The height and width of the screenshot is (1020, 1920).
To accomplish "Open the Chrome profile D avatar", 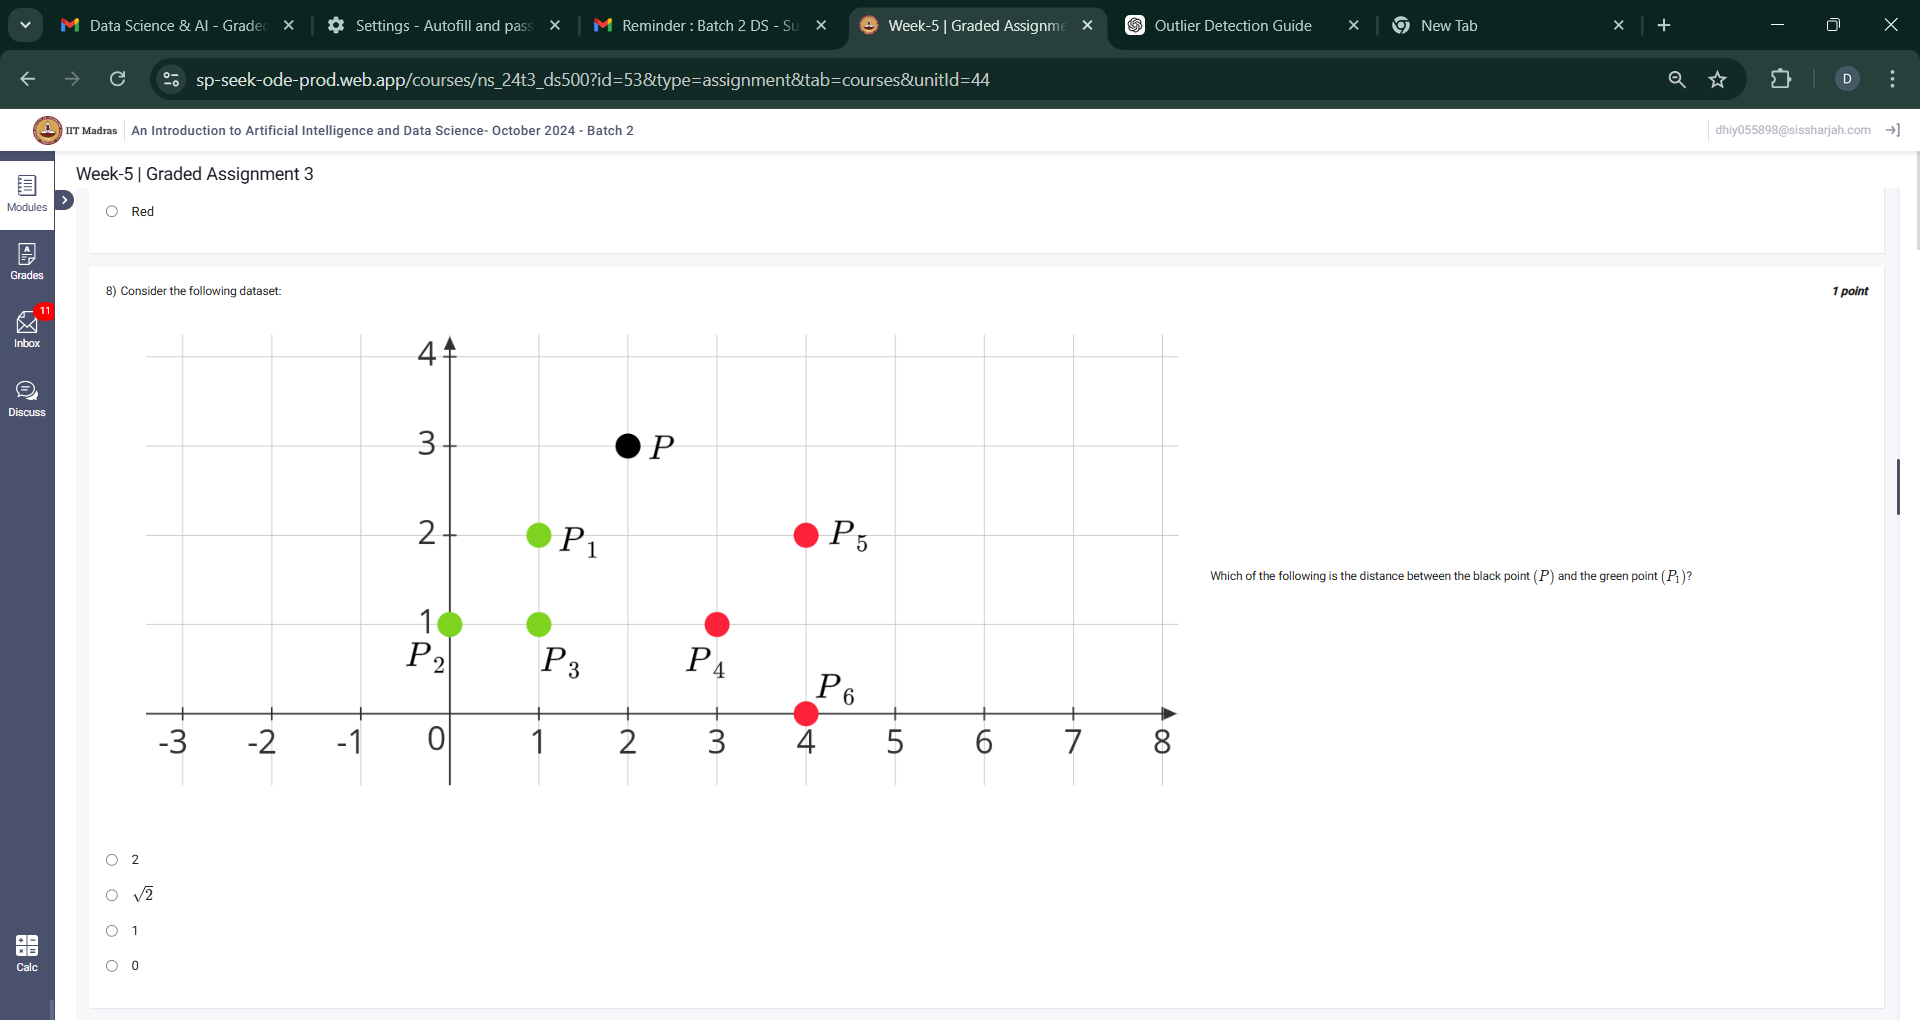I will [x=1847, y=79].
